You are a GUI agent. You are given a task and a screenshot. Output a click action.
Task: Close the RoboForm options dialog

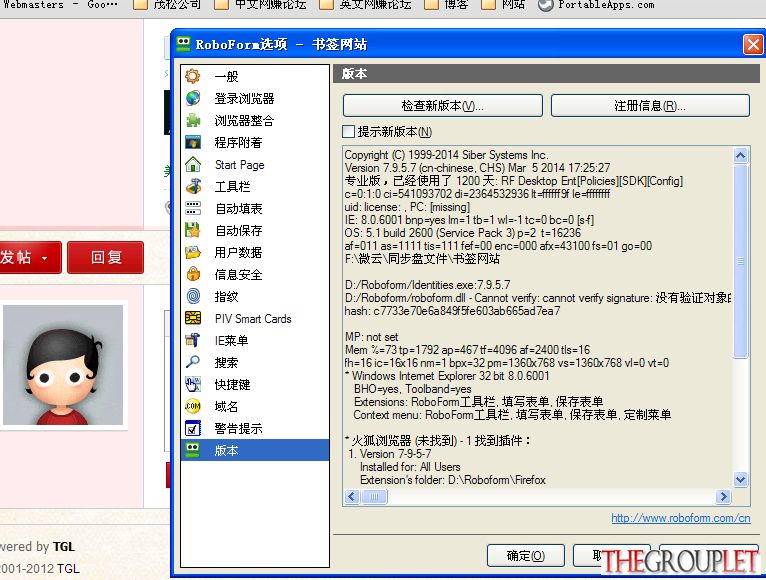(x=753, y=44)
